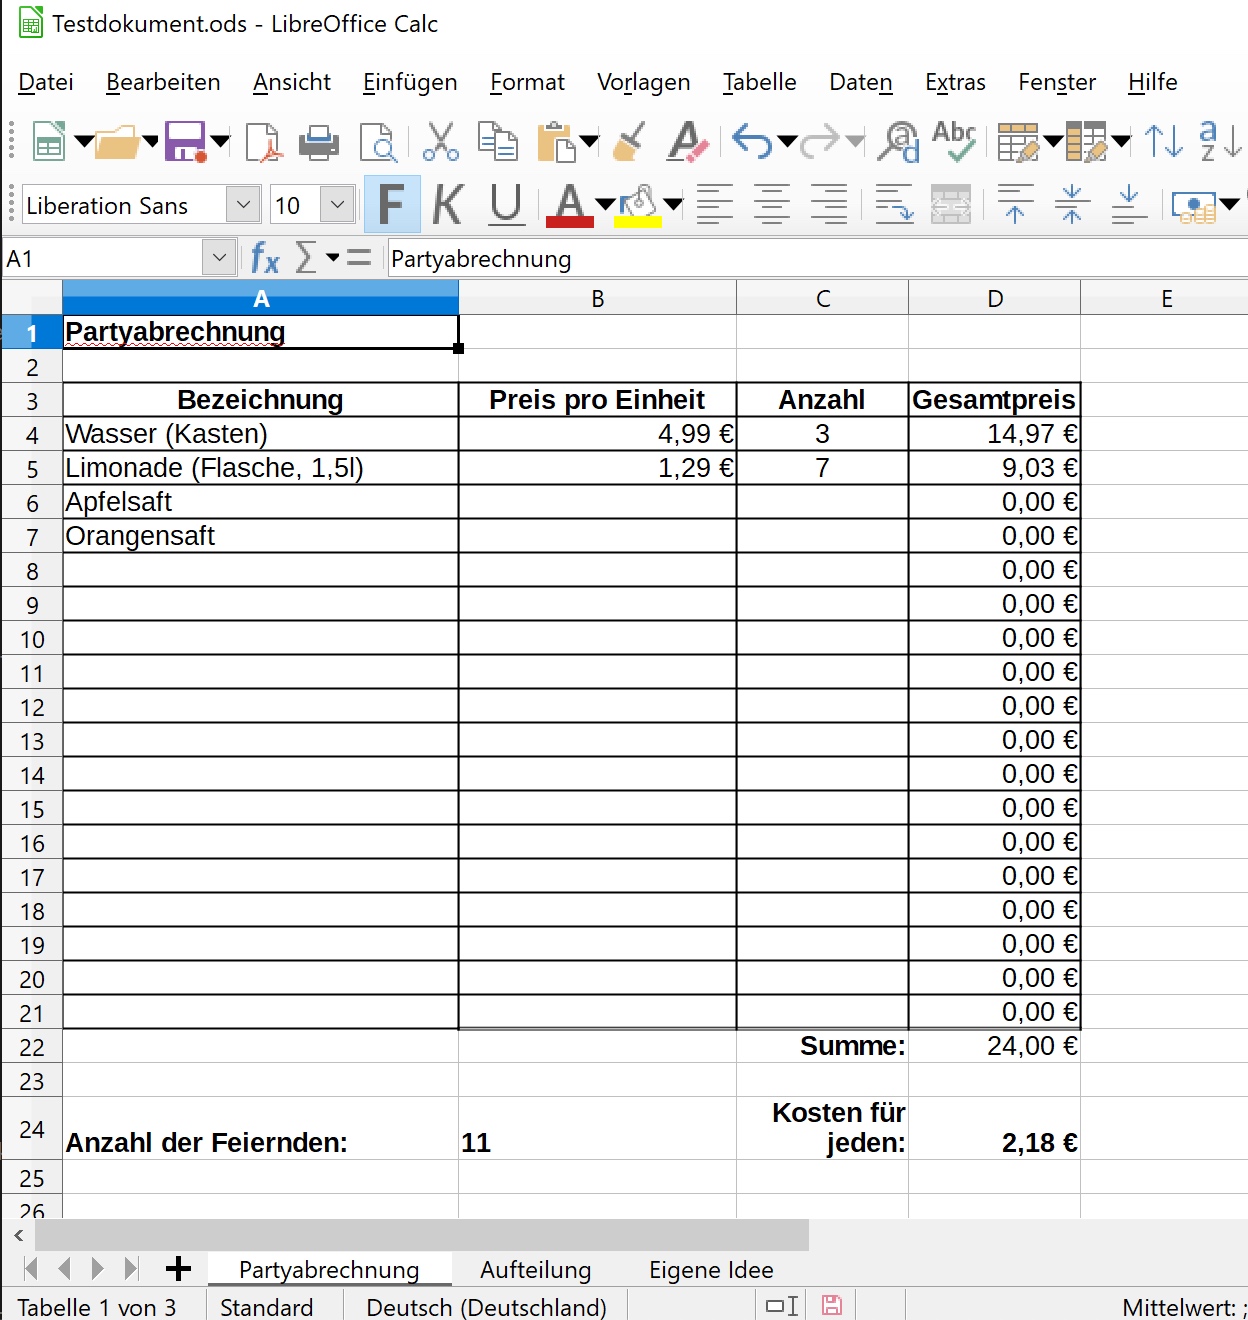Cut selection with the scissors icon
The image size is (1248, 1320).
coord(440,142)
